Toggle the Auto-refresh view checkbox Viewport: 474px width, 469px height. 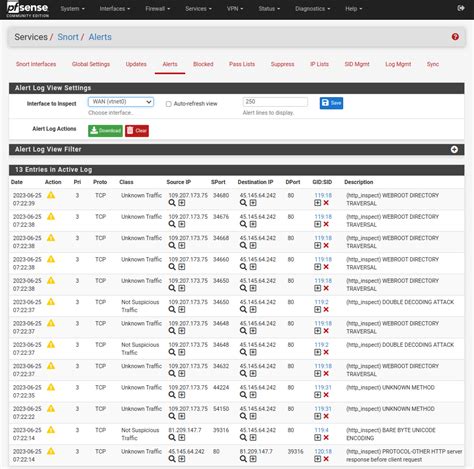(x=168, y=104)
